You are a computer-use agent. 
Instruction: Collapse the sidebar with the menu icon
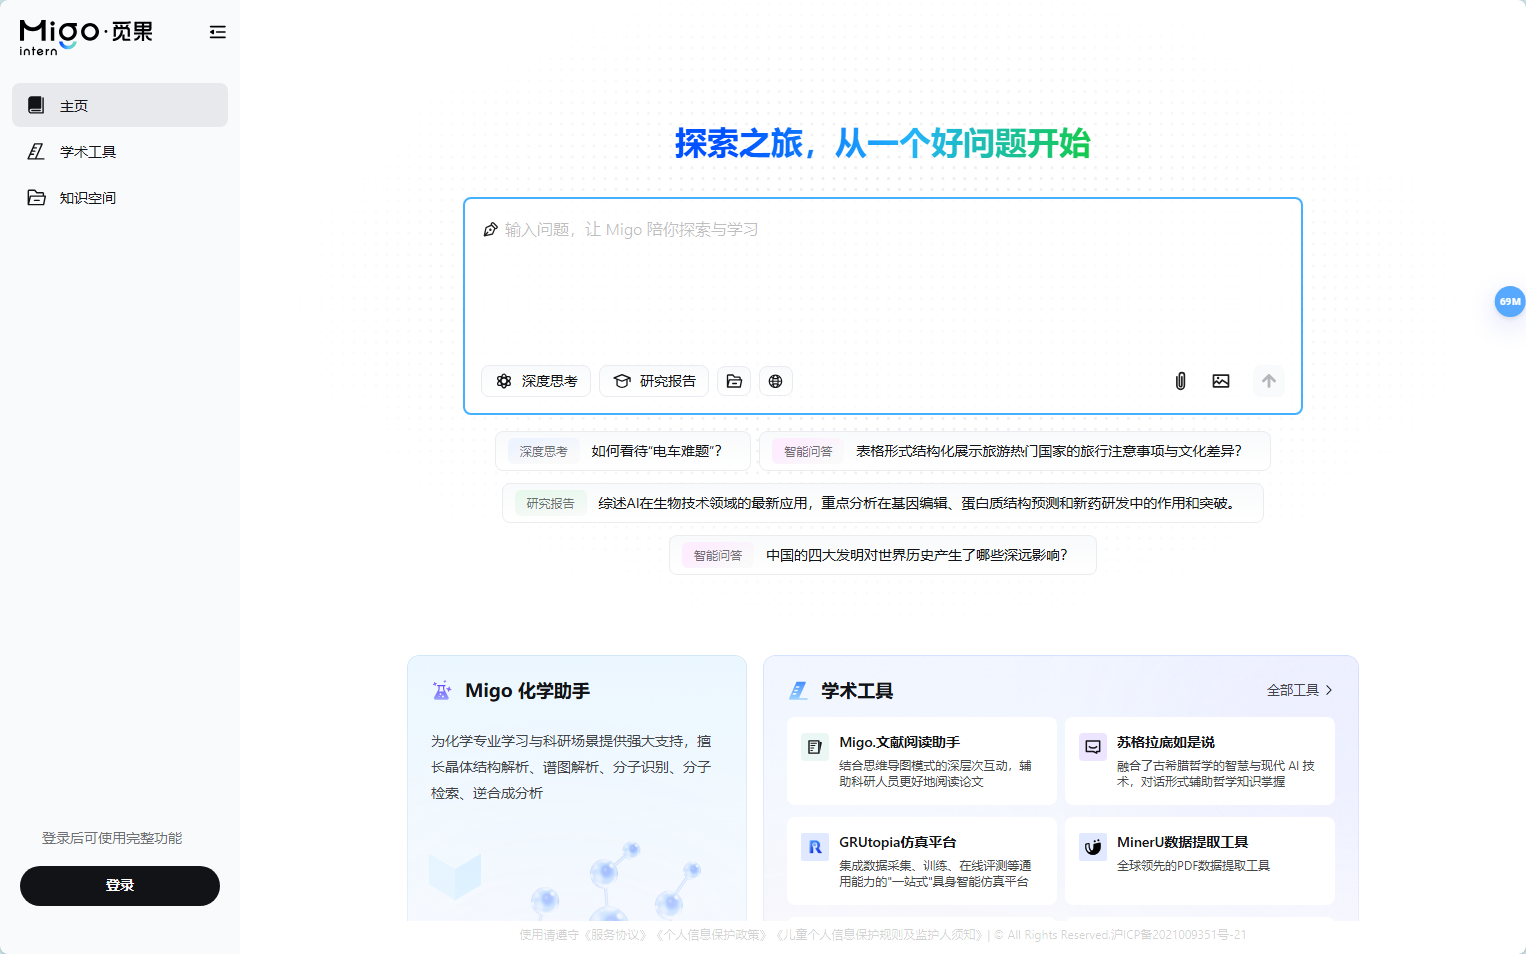[217, 32]
